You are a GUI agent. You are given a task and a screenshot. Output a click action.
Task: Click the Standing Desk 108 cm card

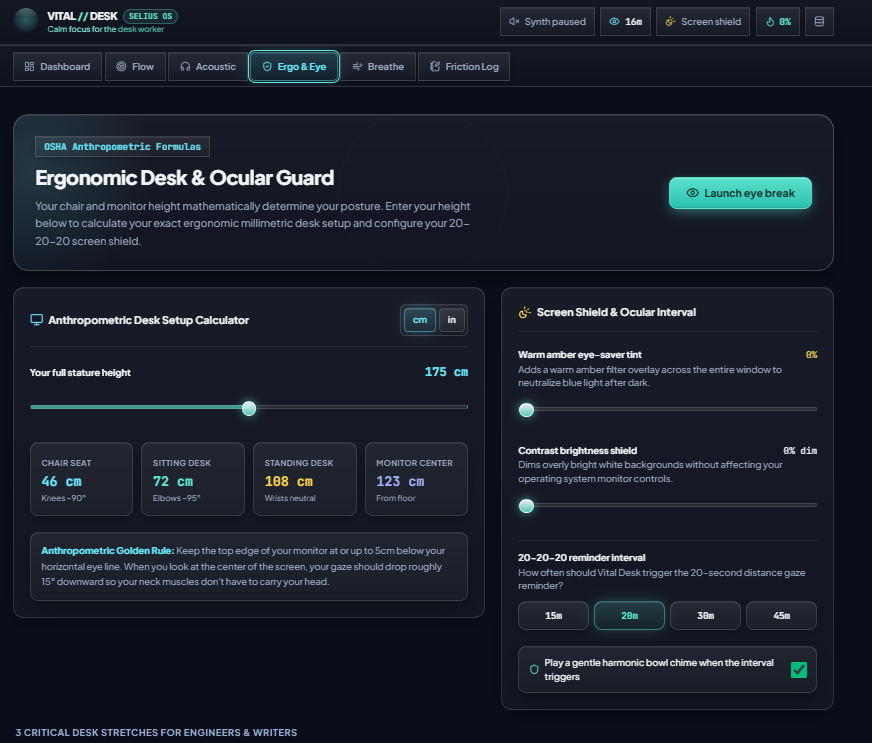(305, 479)
